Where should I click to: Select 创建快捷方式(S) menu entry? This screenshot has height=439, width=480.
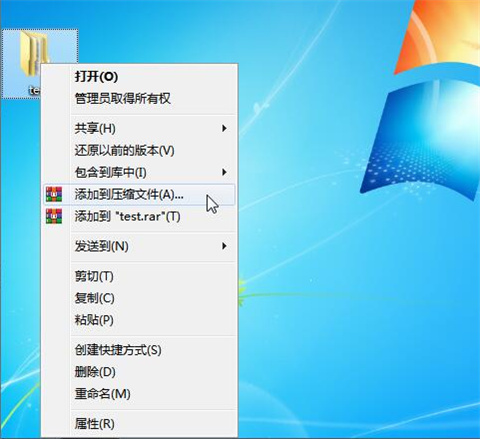click(139, 350)
